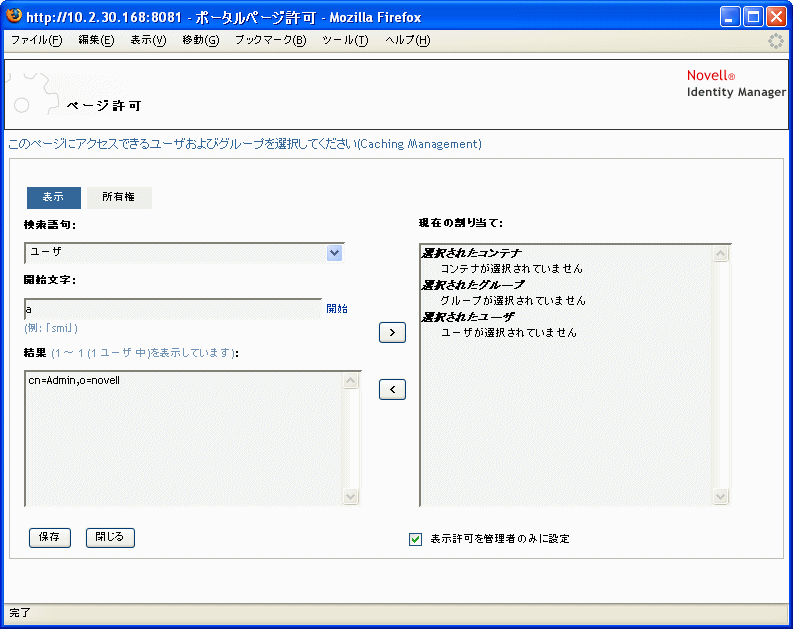Open the ヘルプ(H) menu

point(408,40)
